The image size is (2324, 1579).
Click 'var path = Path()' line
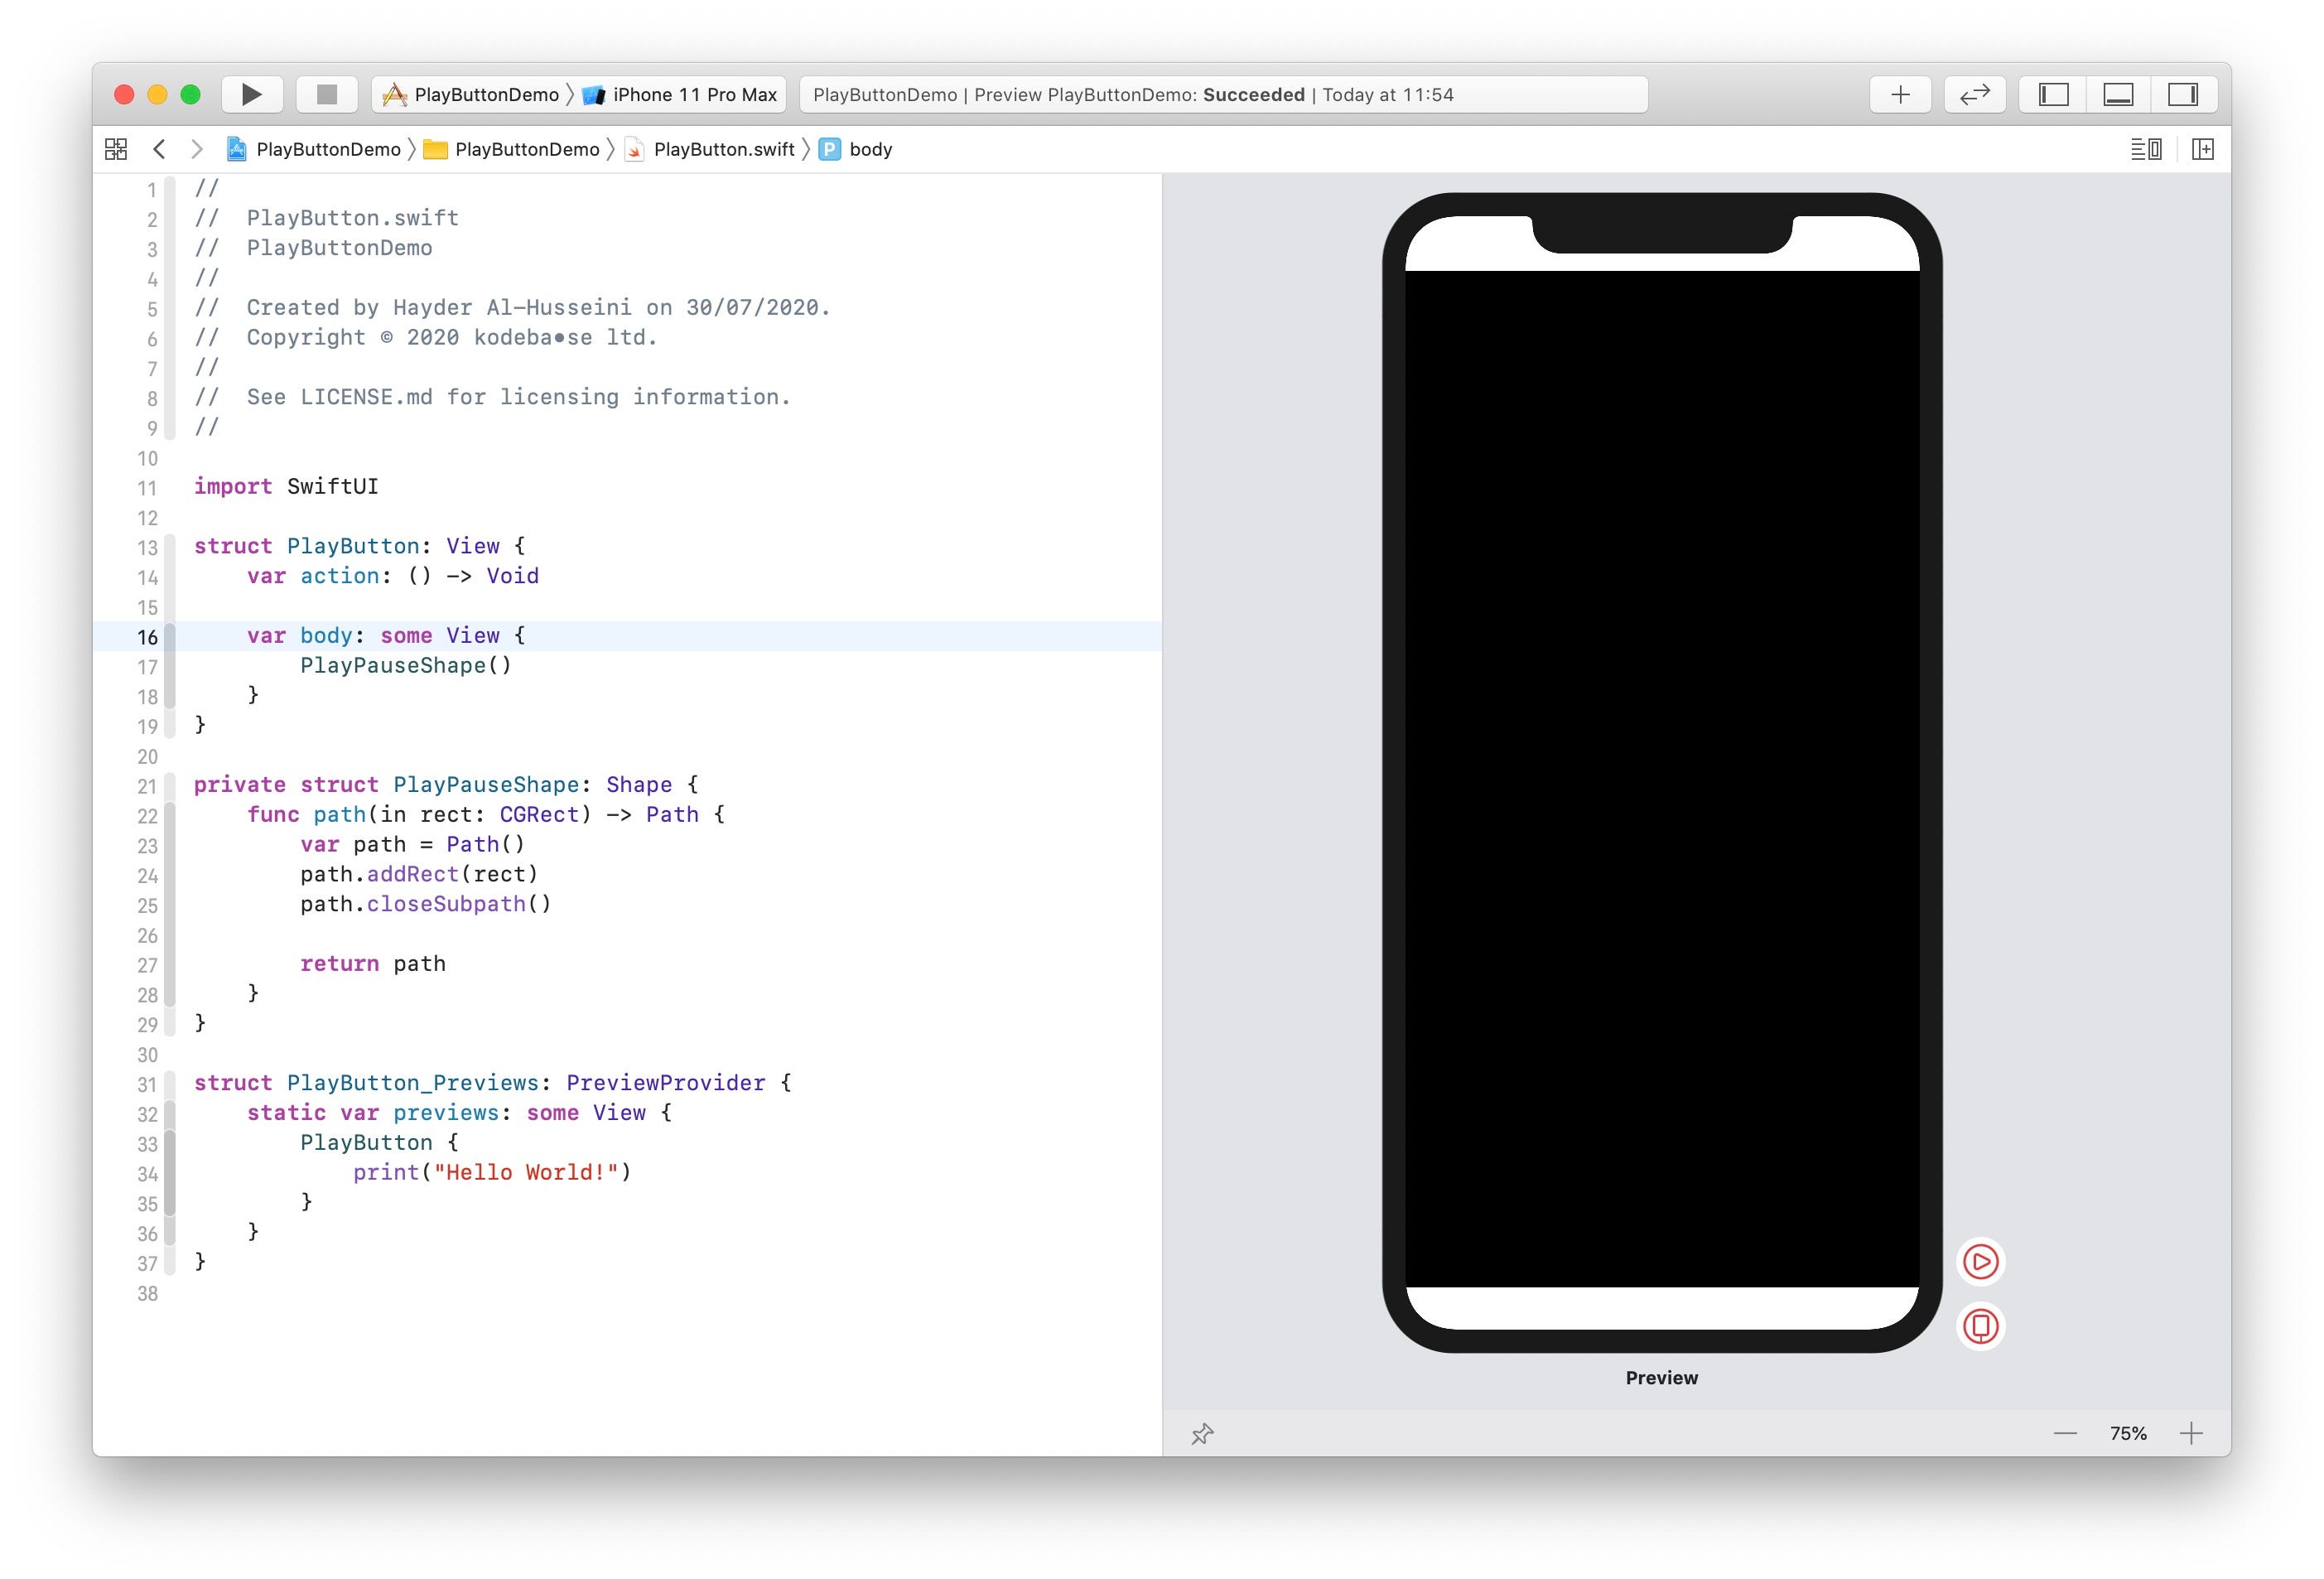click(412, 844)
